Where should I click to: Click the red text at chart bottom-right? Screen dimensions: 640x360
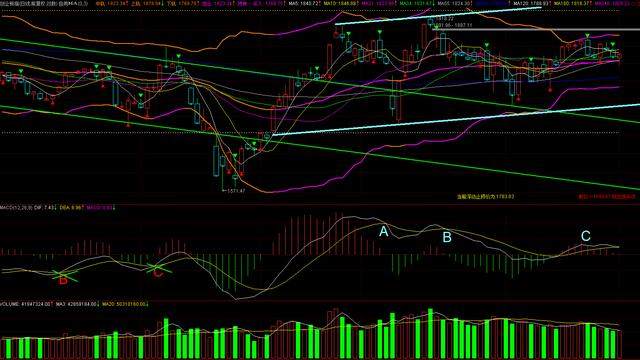(x=607, y=197)
